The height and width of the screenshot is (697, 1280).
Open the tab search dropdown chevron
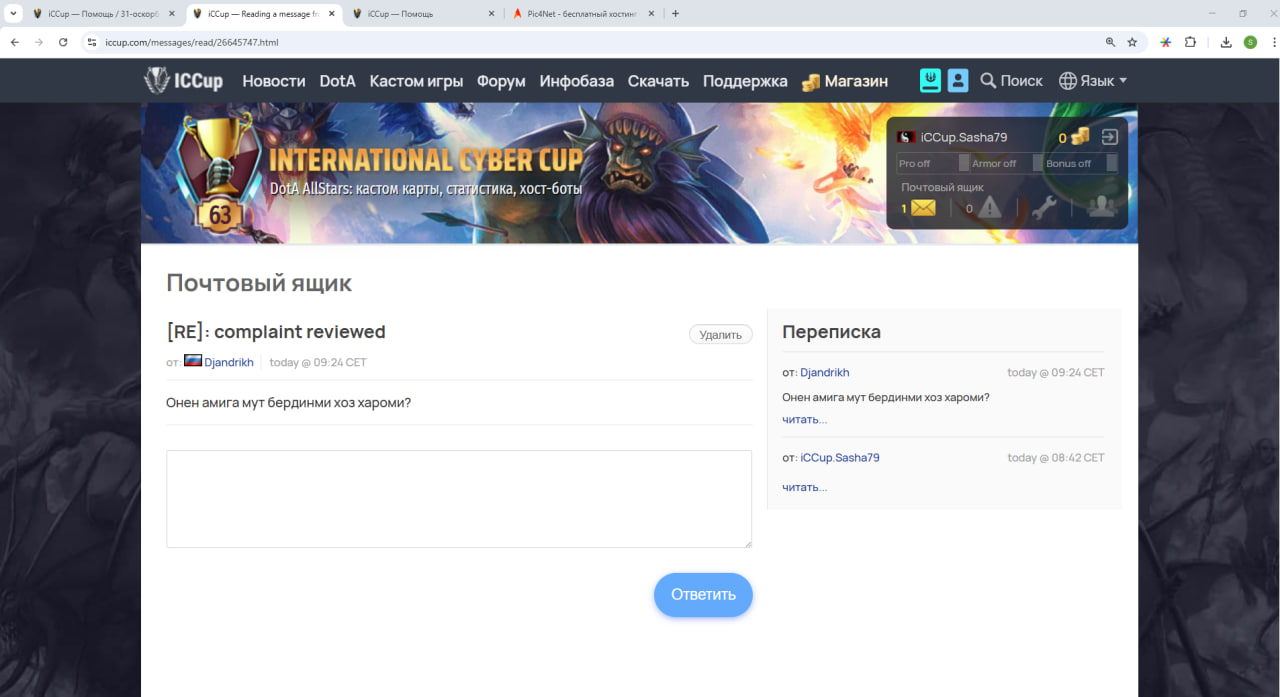point(13,14)
